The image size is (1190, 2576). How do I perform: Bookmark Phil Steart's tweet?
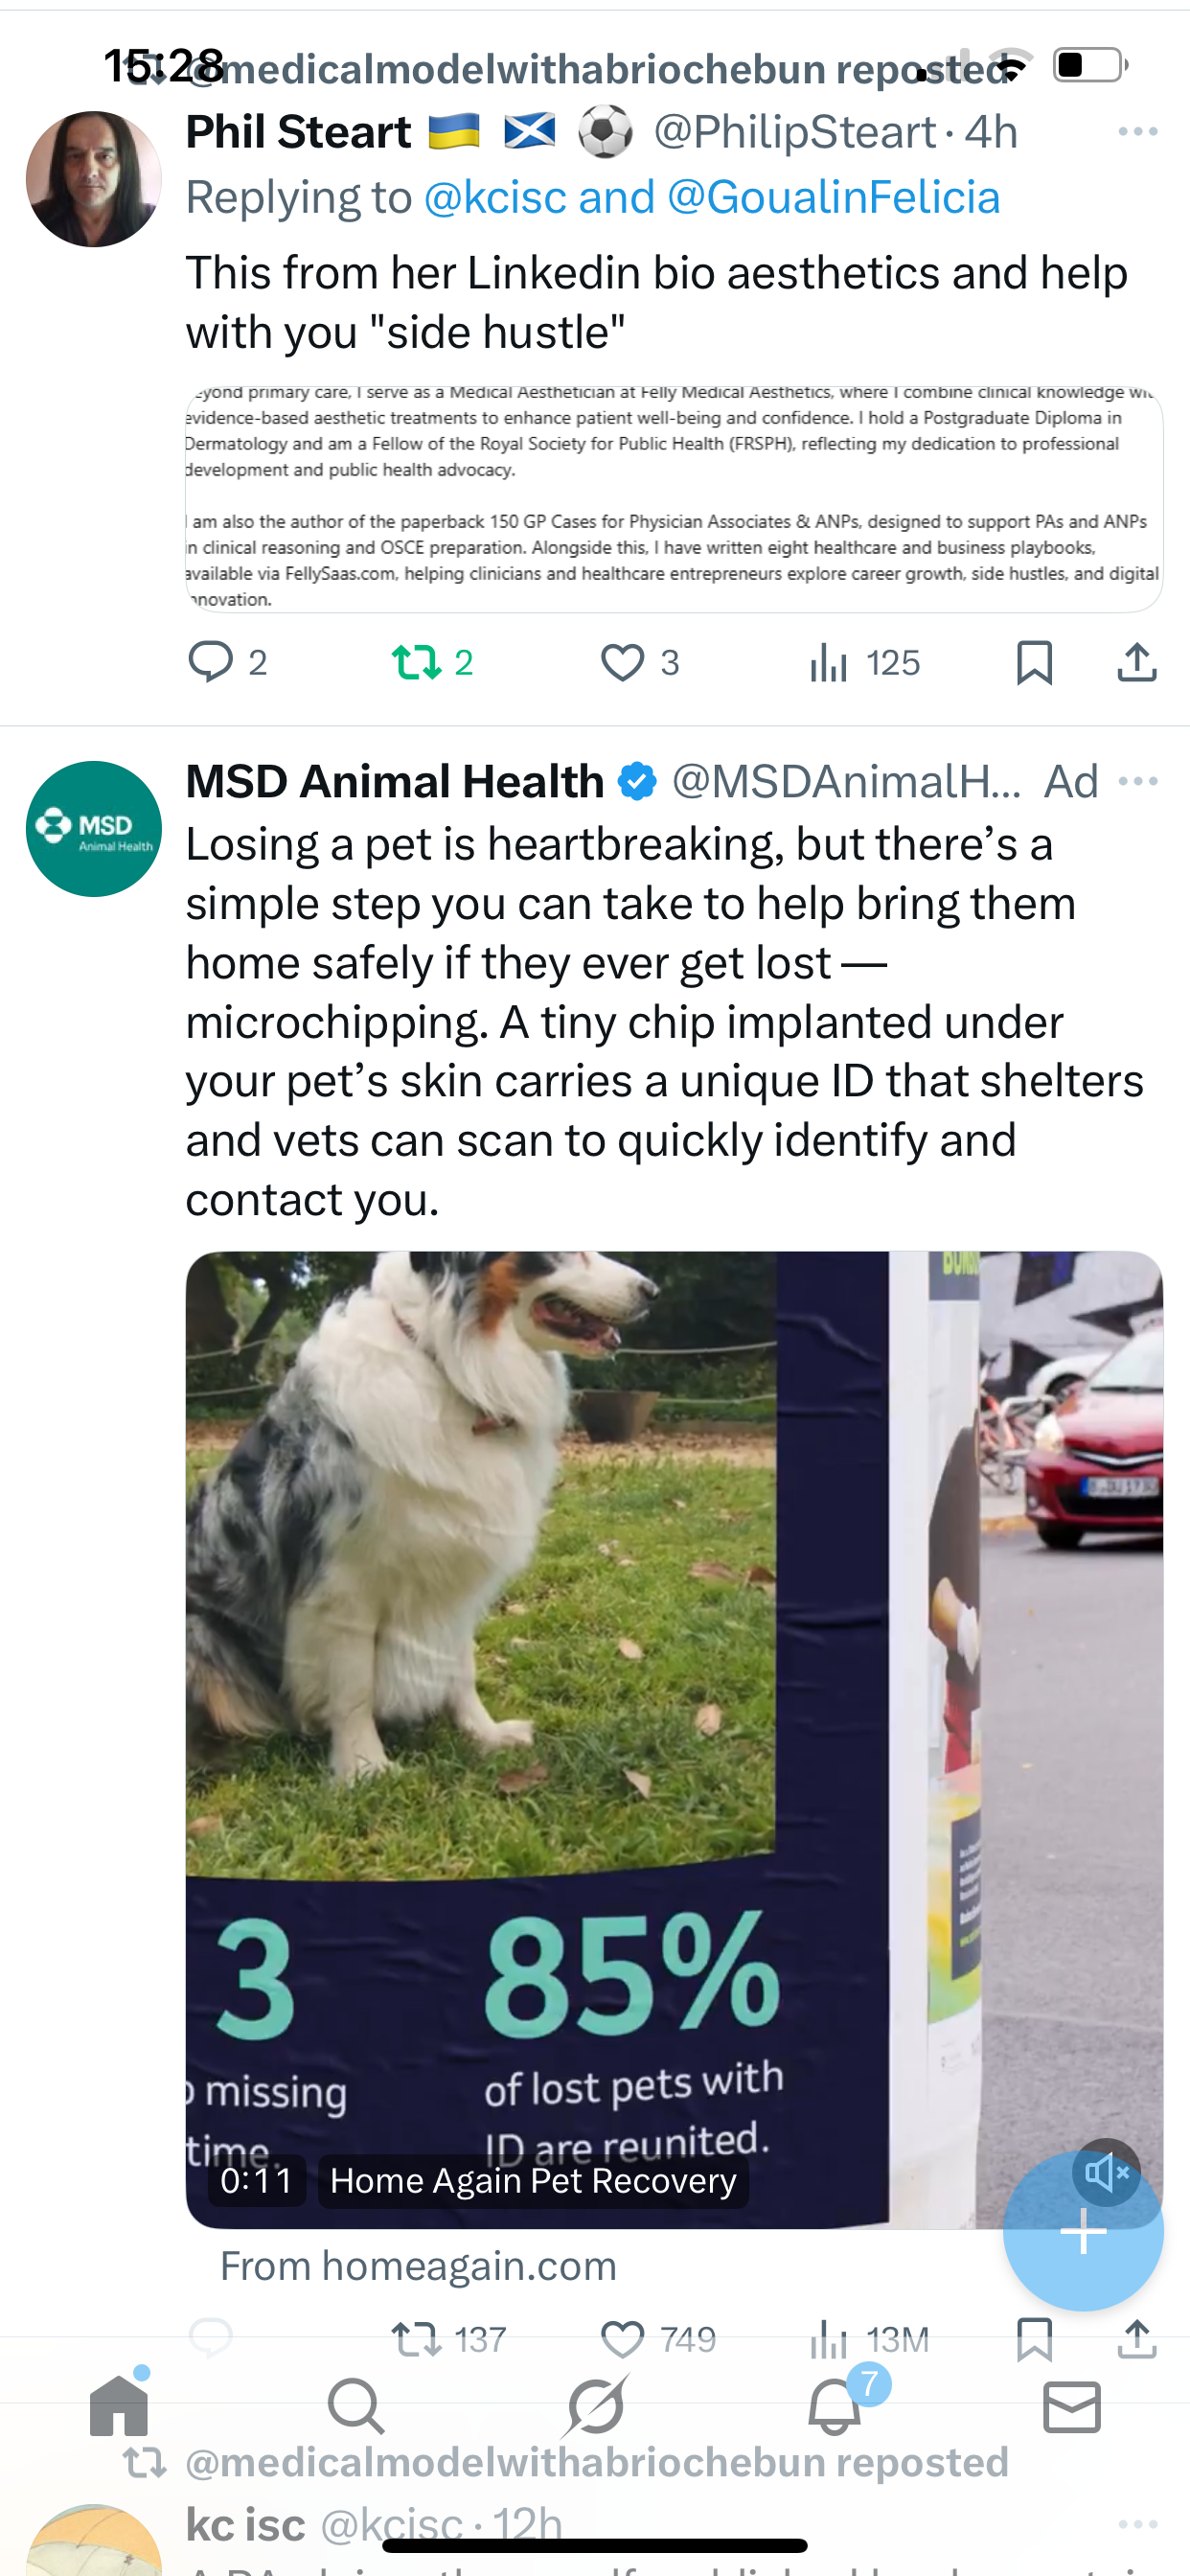pos(1034,662)
